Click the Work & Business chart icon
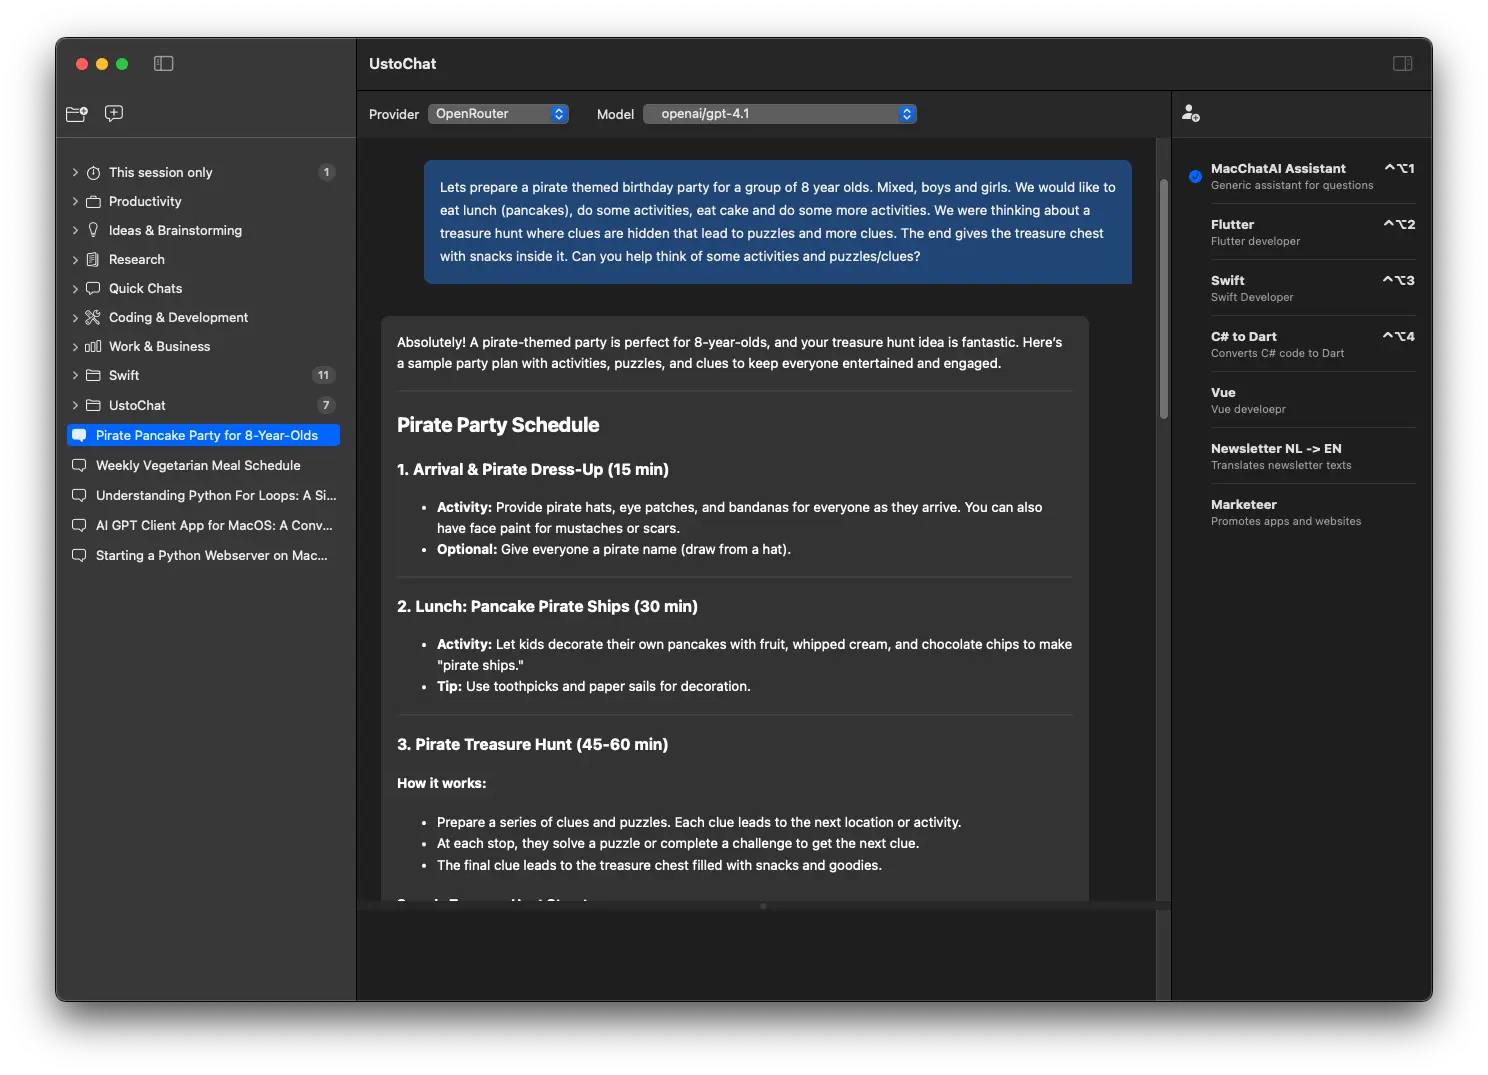The image size is (1488, 1075). (93, 347)
